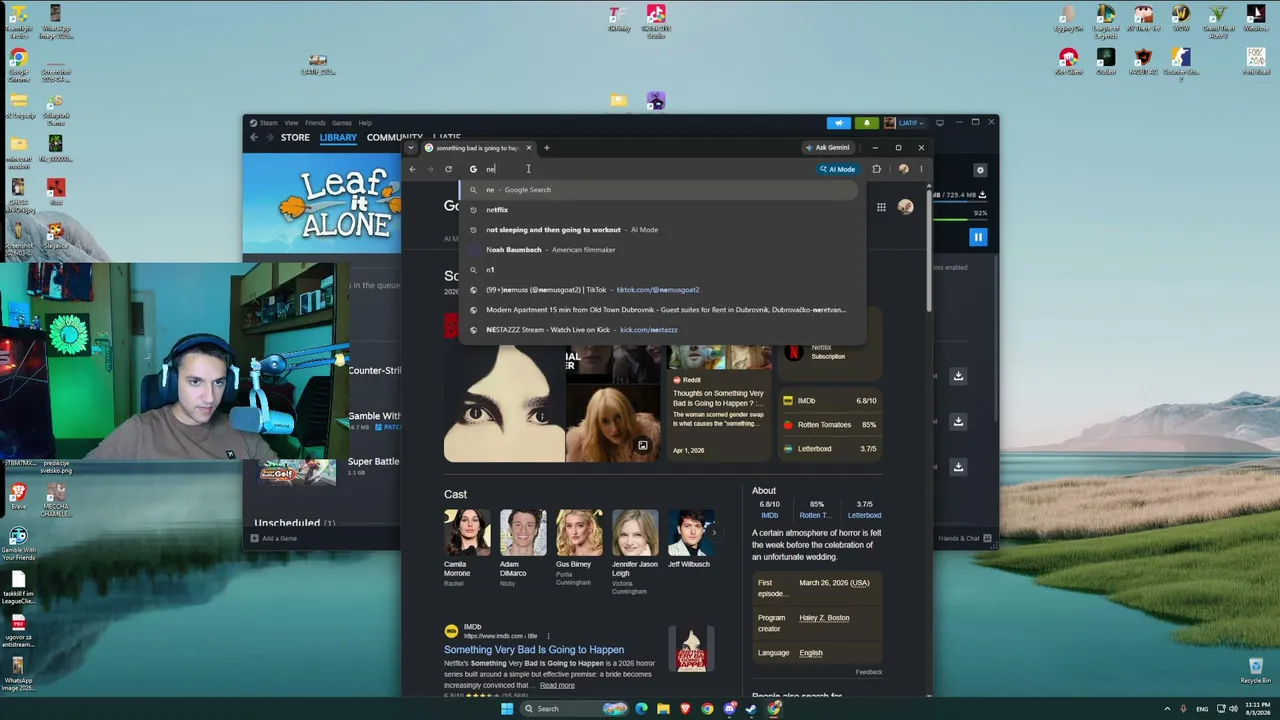
Task: Open Steam LIBRARY tab
Action: tap(338, 137)
